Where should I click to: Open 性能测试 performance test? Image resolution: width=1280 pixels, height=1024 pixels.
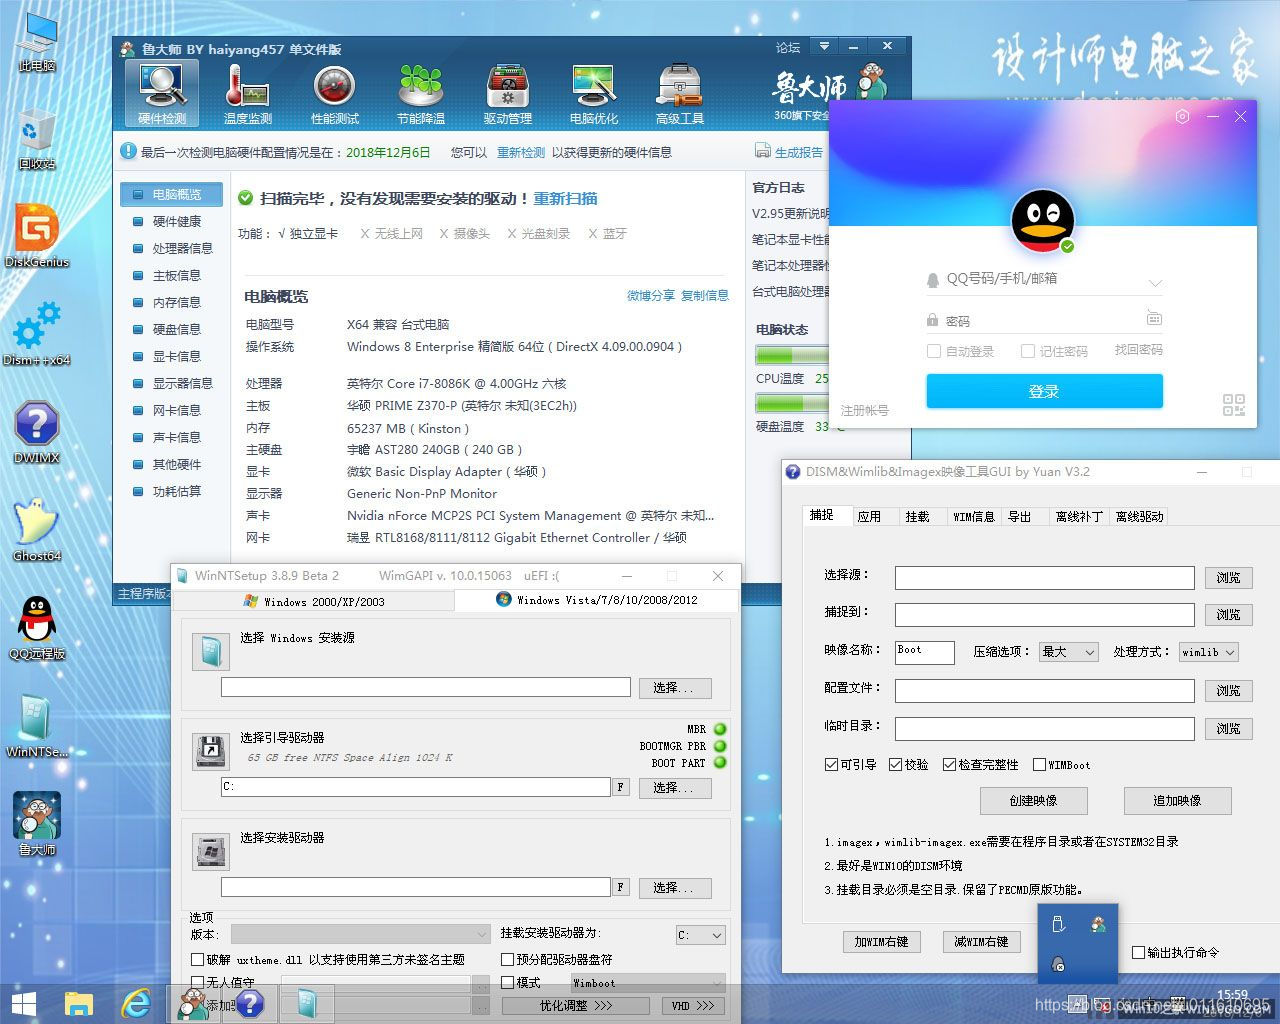334,93
